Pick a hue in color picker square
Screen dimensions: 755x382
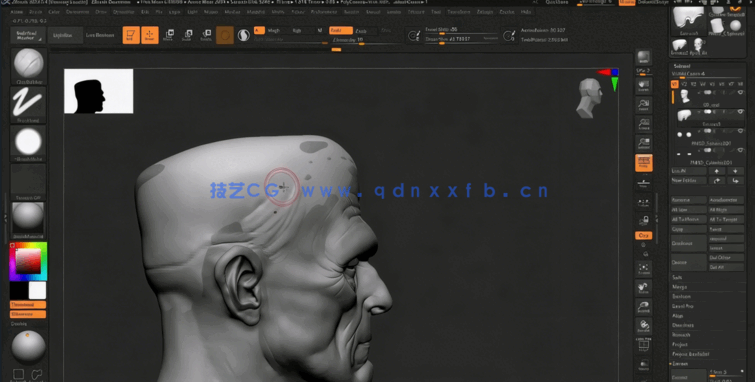pyautogui.click(x=28, y=261)
